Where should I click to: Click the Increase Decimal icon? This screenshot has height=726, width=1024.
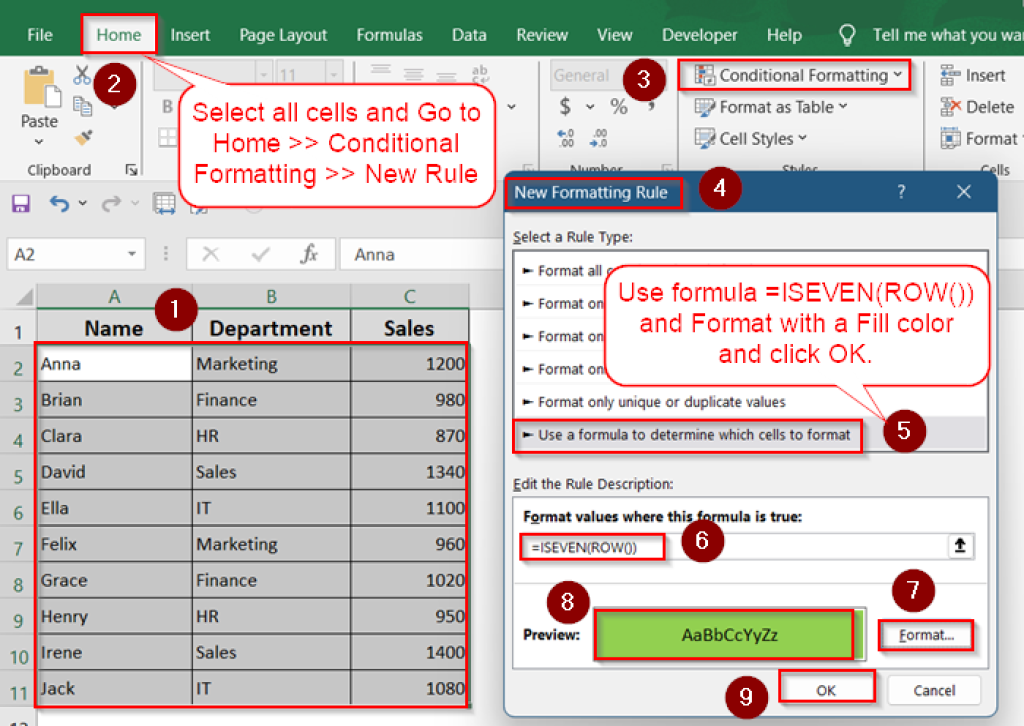565,137
